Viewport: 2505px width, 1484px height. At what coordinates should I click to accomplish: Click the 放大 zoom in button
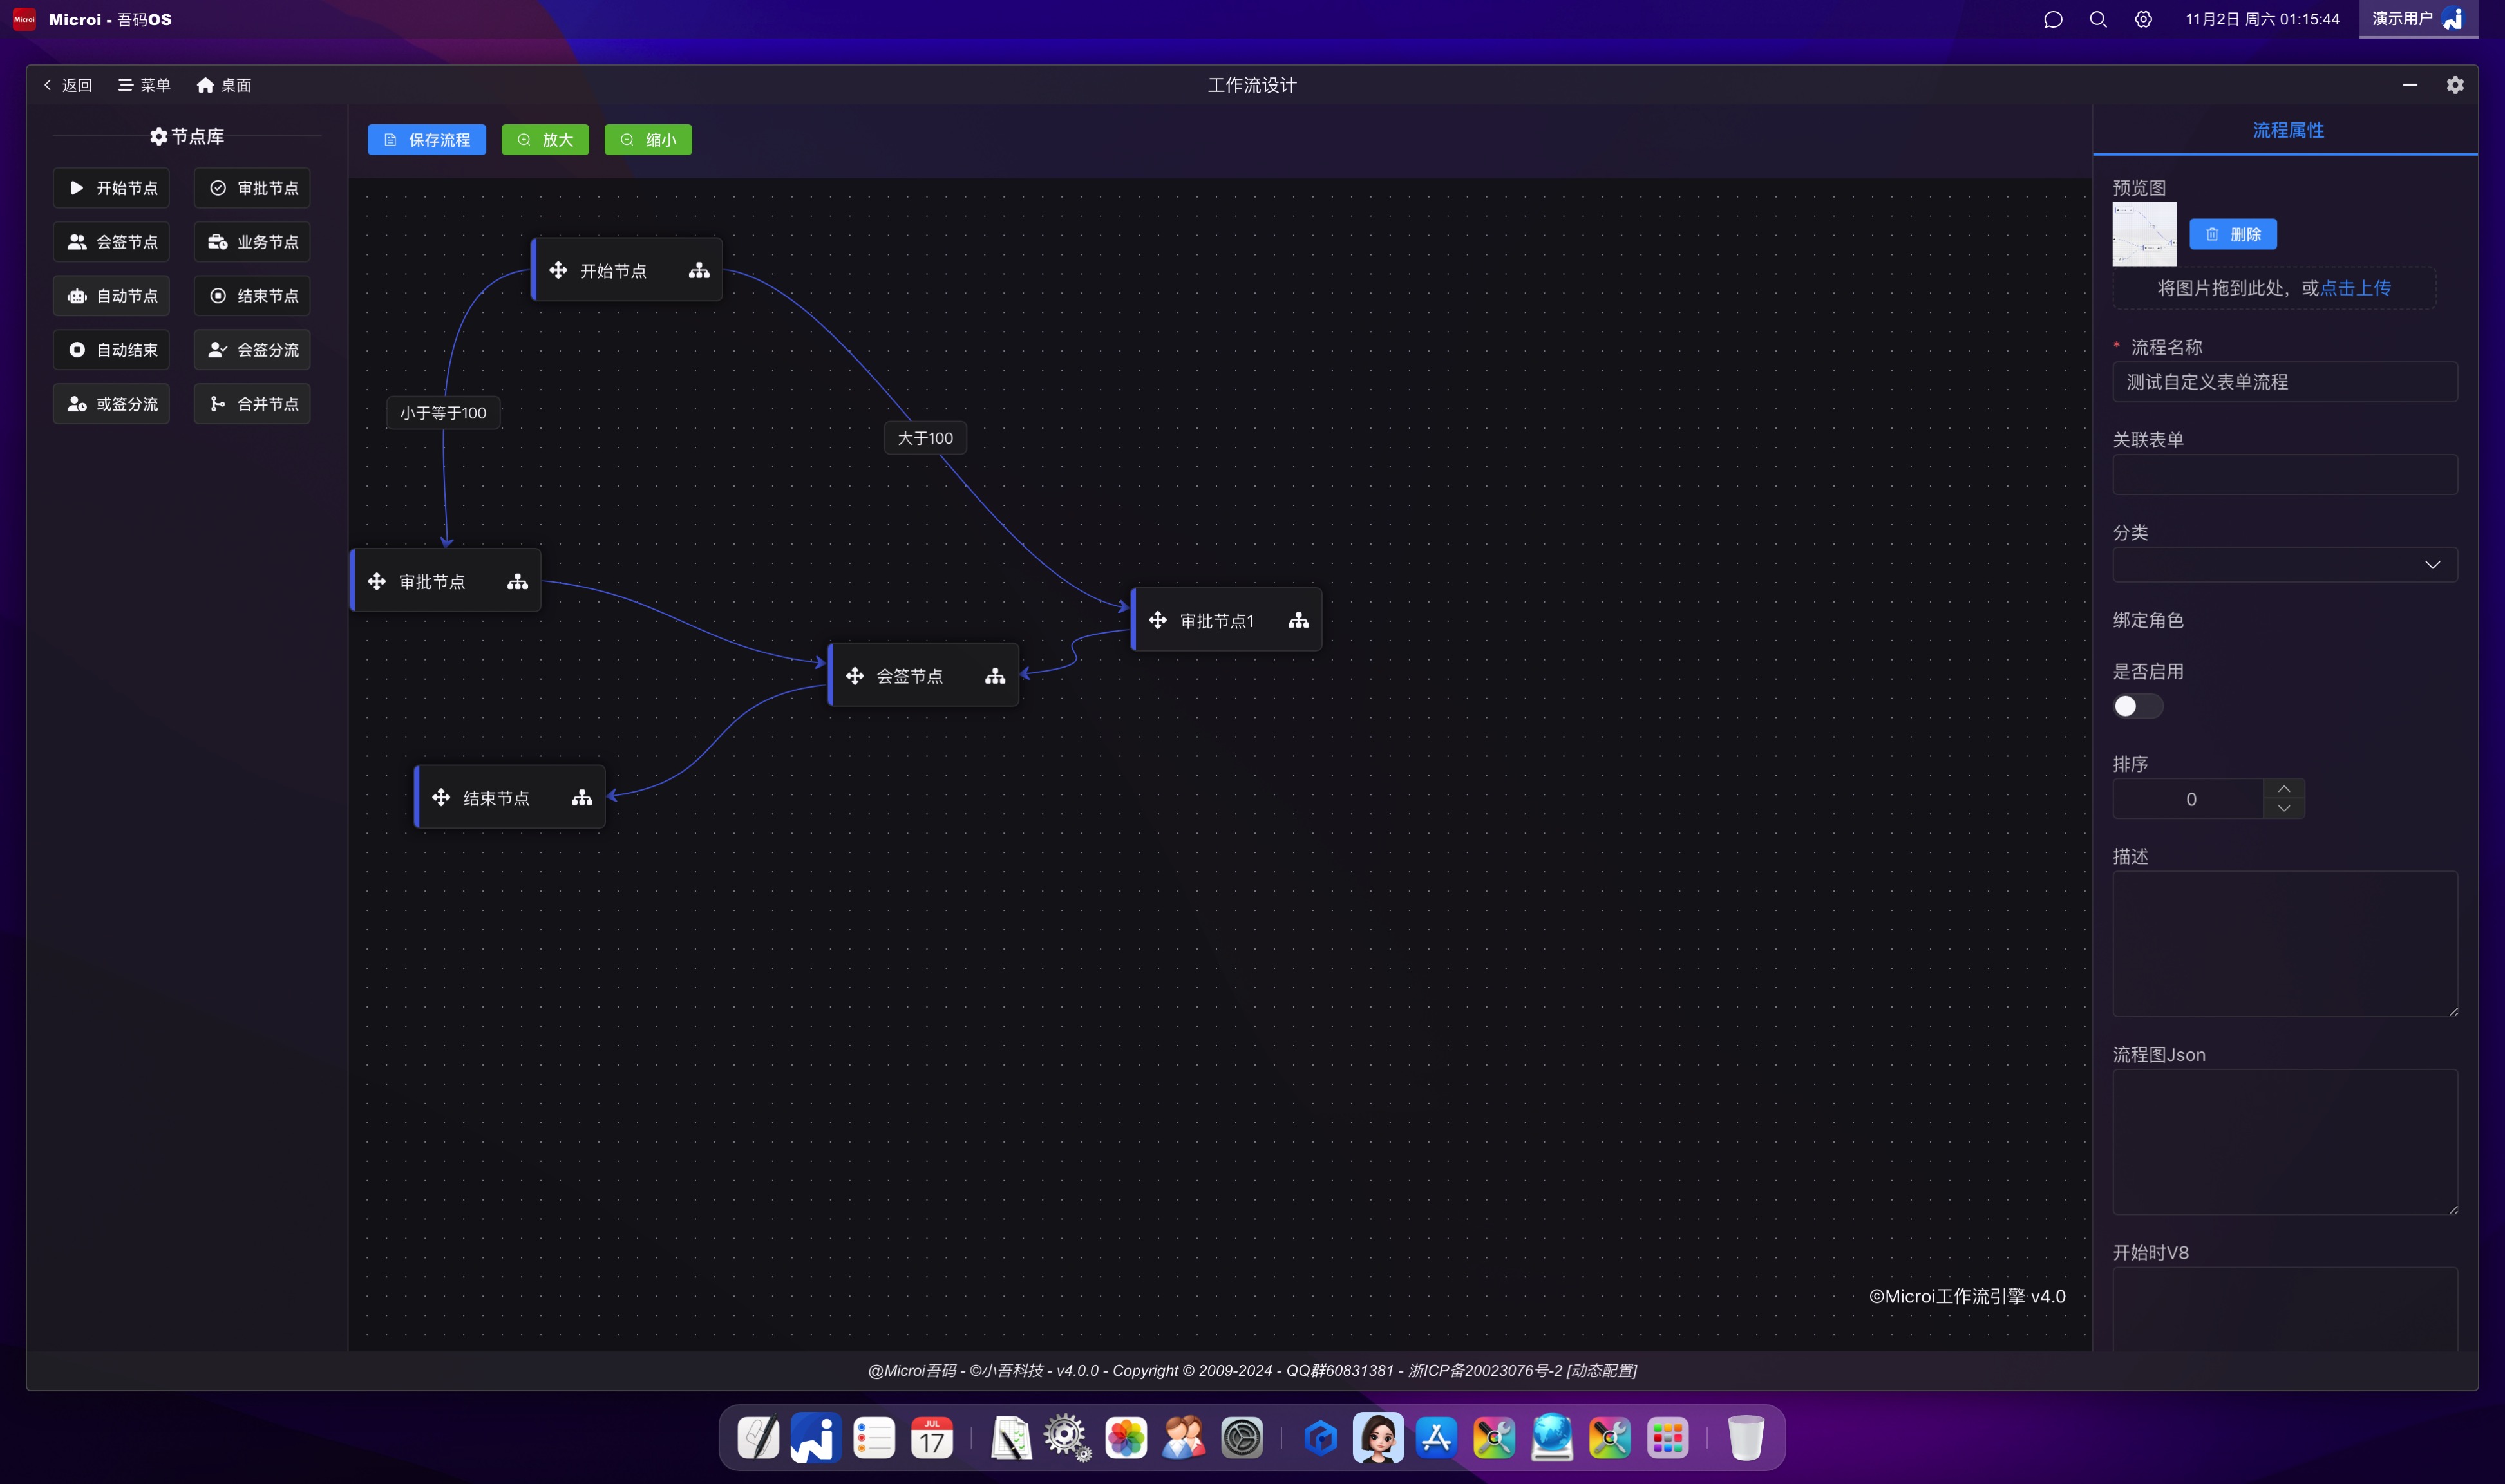point(545,140)
